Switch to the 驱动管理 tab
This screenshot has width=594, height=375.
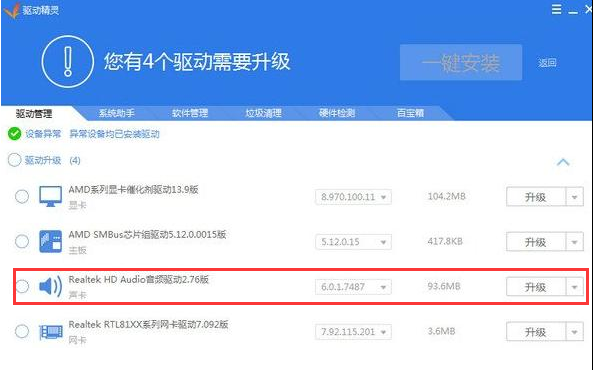click(x=34, y=114)
